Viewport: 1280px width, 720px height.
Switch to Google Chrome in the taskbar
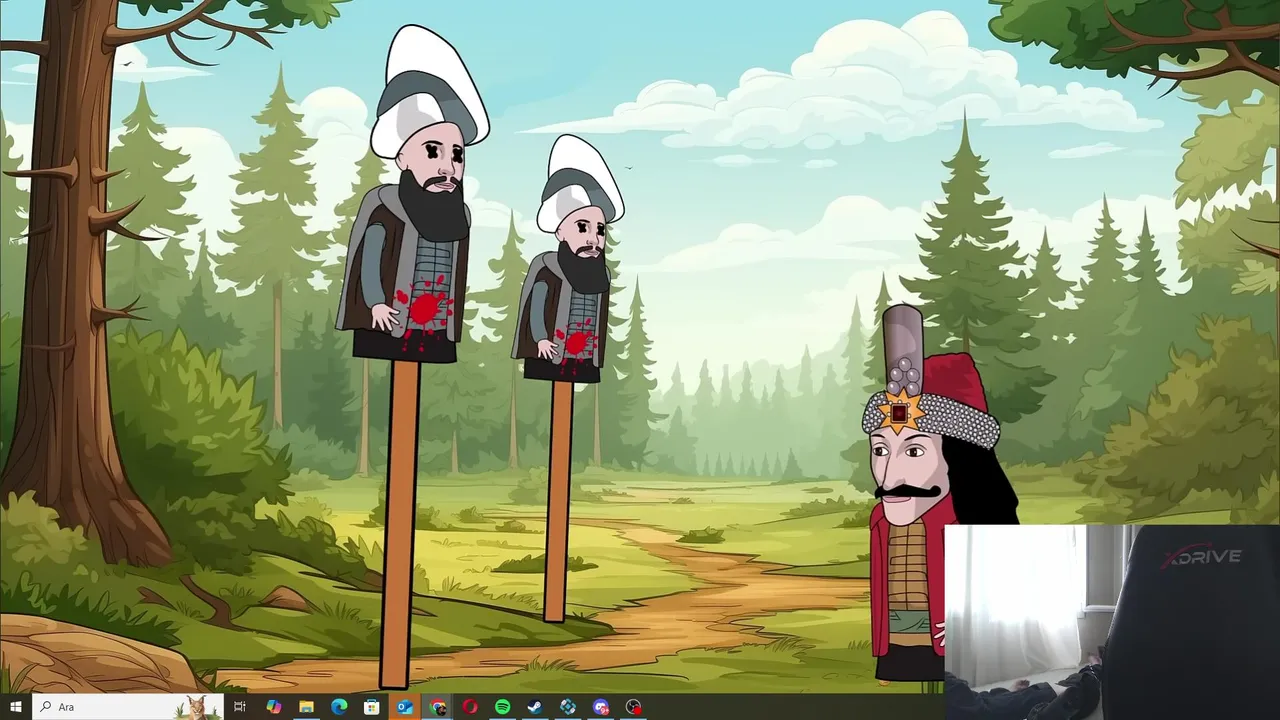click(x=437, y=707)
